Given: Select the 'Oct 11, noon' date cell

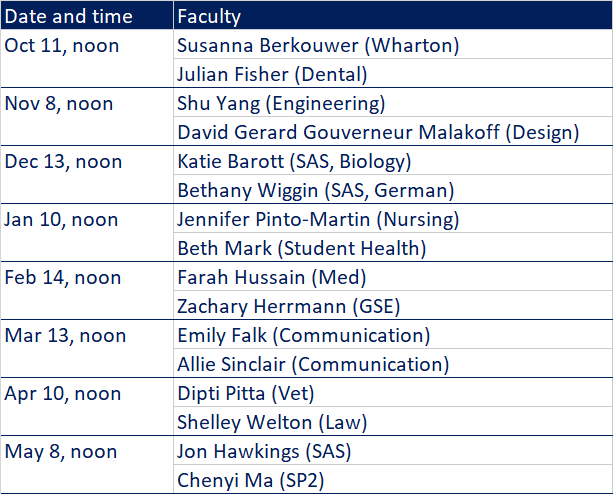Looking at the screenshot, I should tap(87, 59).
